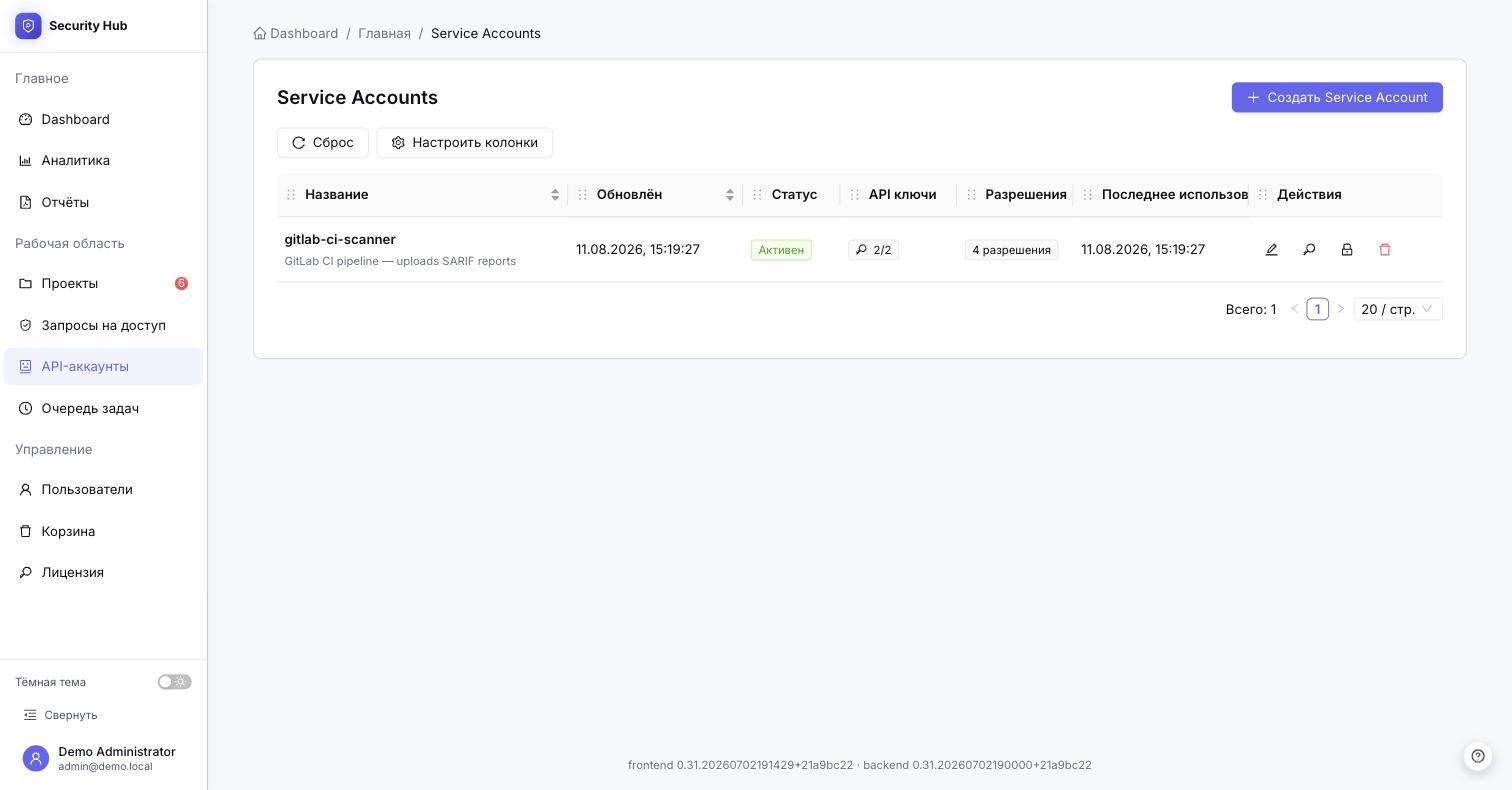Click the Создать Service Account button

pos(1337,97)
